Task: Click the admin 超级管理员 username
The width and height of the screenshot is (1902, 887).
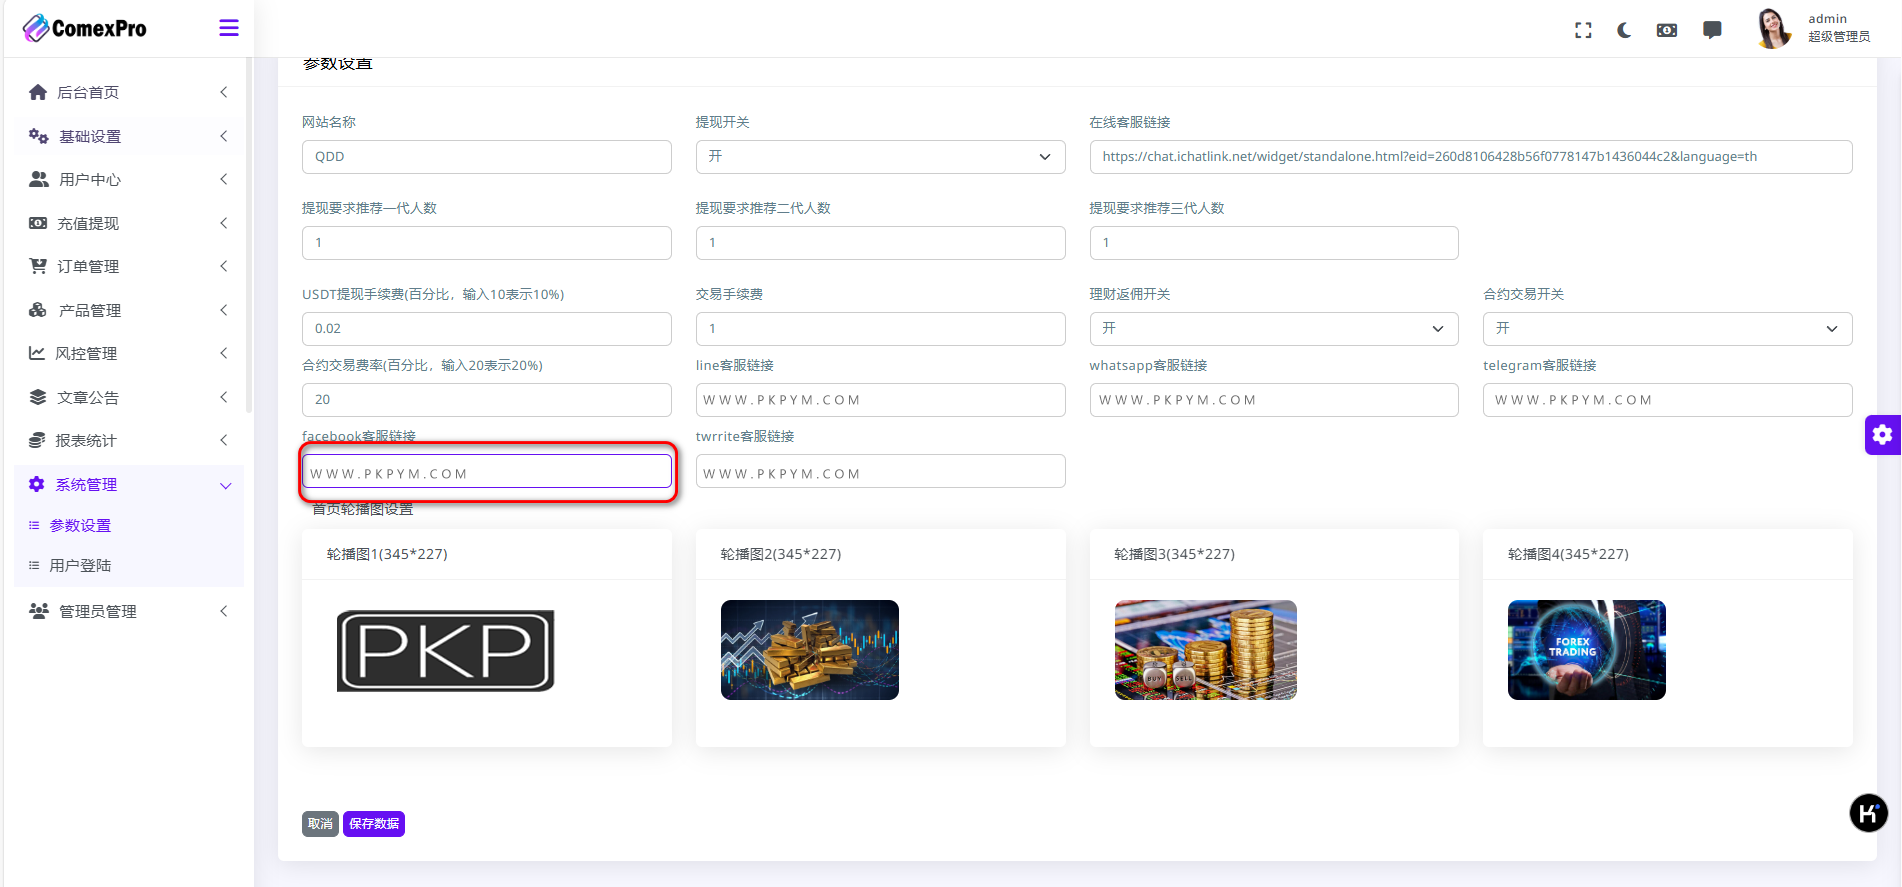Action: 1838,28
